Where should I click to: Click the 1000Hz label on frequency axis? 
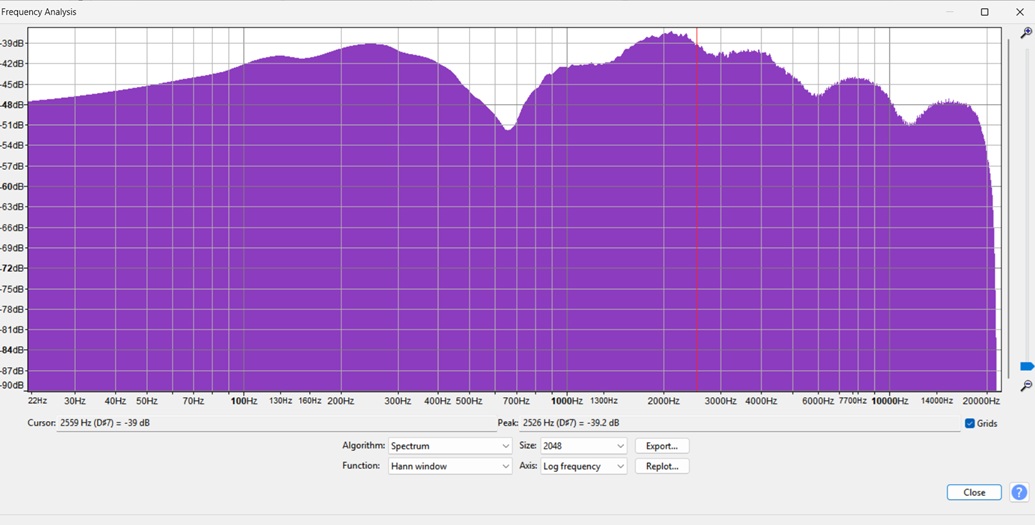[567, 401]
